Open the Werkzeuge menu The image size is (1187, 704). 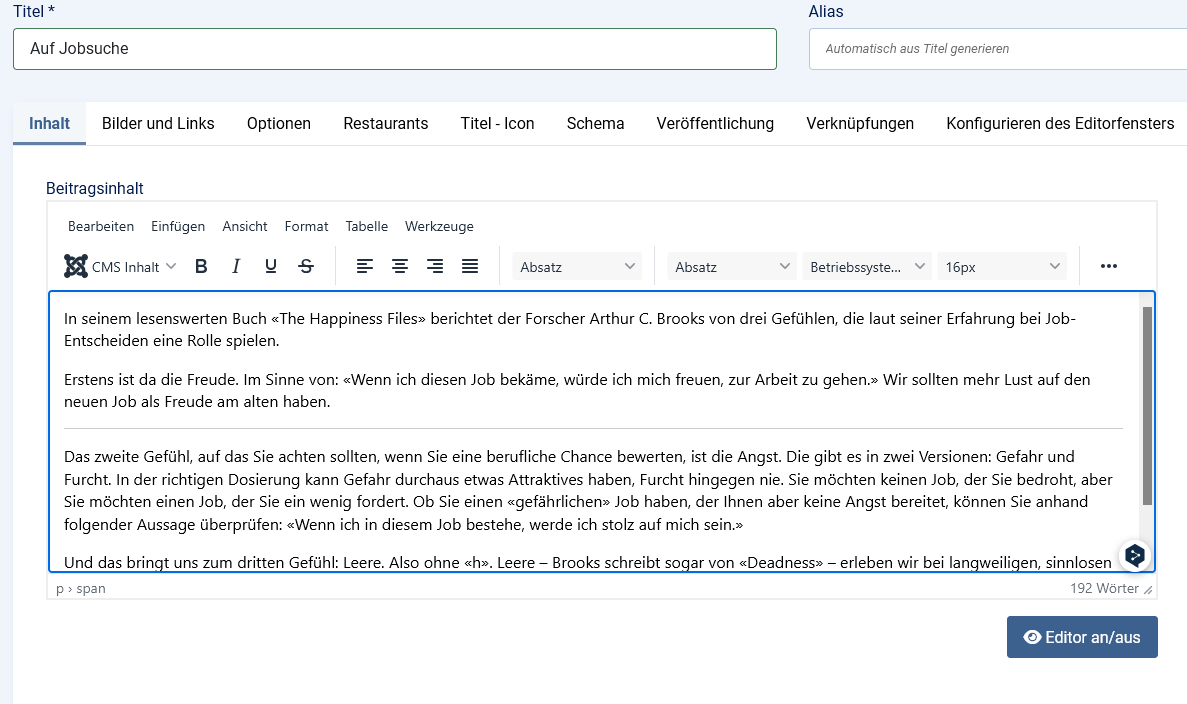click(x=439, y=227)
